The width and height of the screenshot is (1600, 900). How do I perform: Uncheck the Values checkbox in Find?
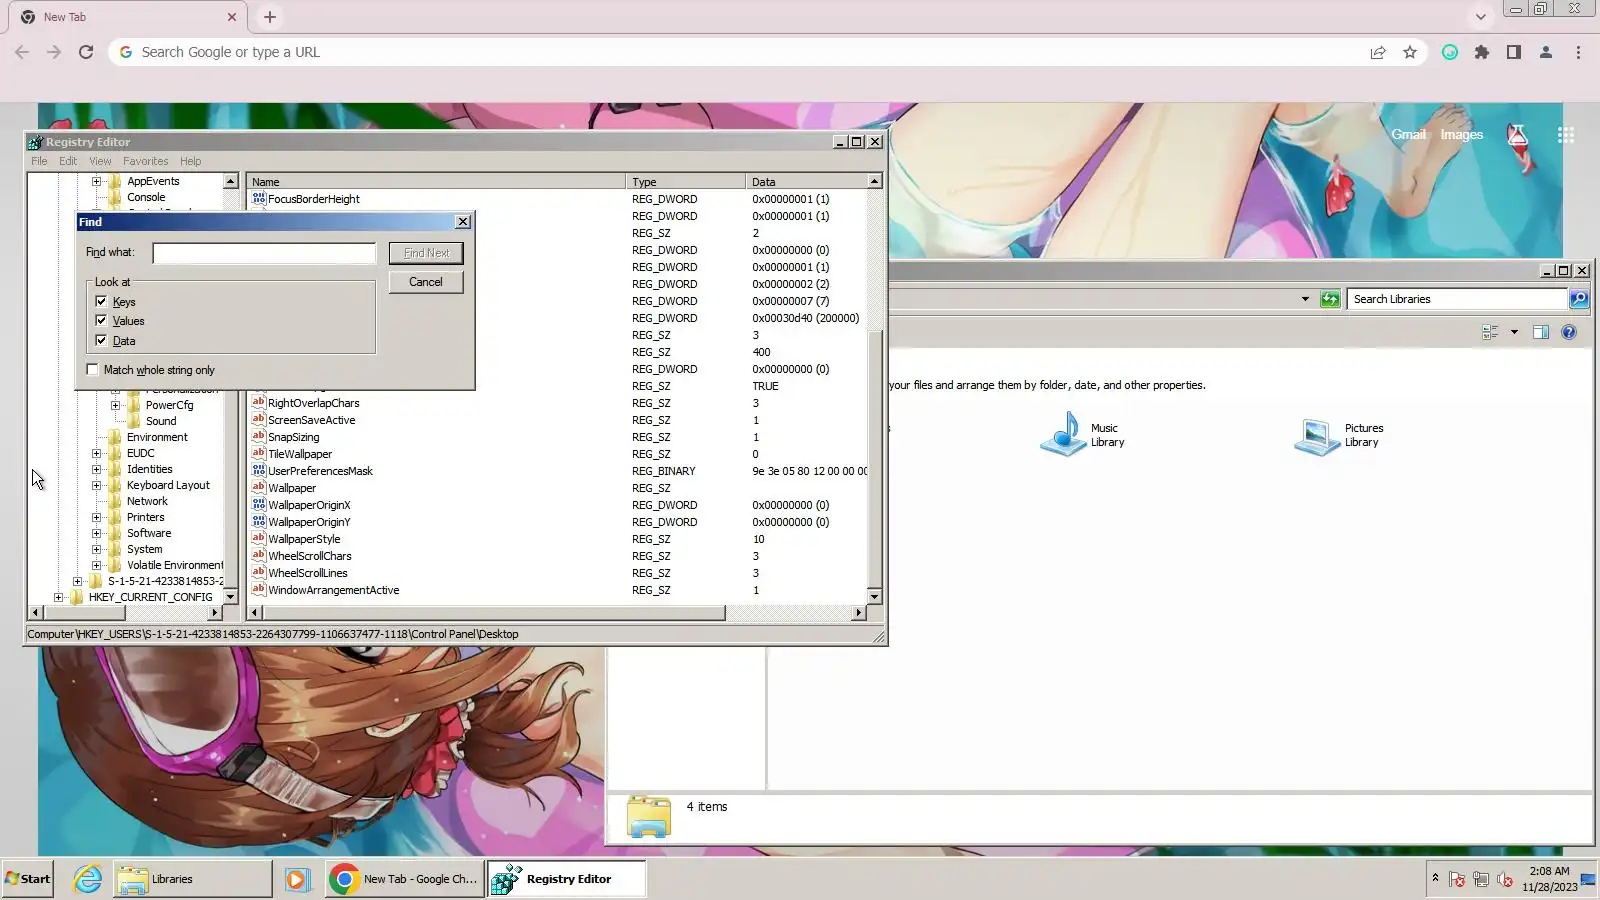[101, 320]
